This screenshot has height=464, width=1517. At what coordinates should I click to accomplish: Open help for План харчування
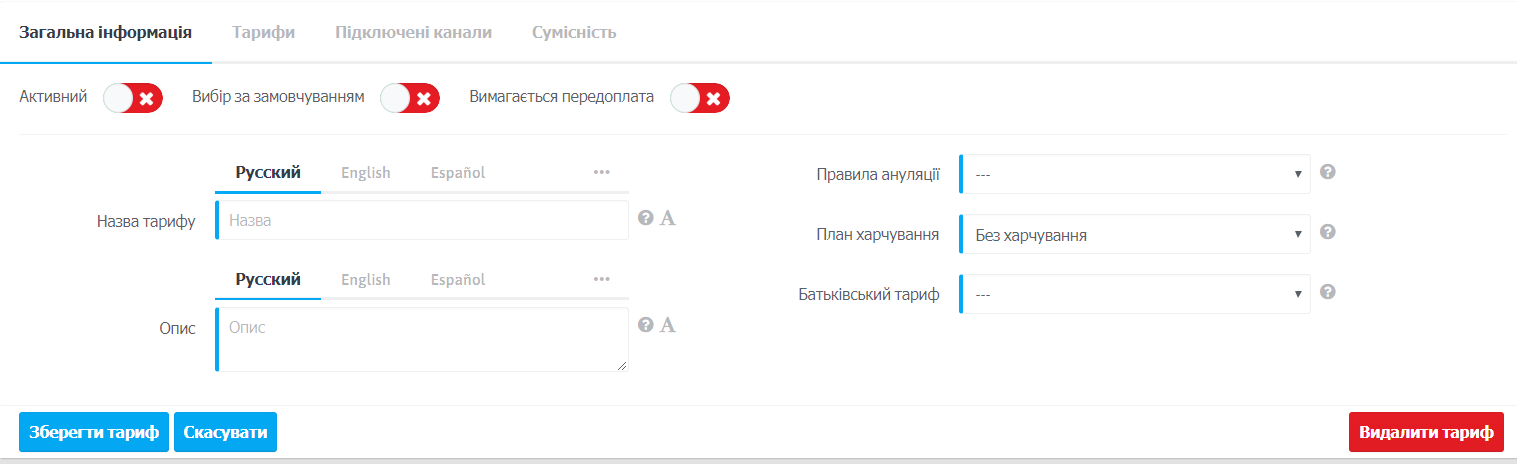[1328, 232]
